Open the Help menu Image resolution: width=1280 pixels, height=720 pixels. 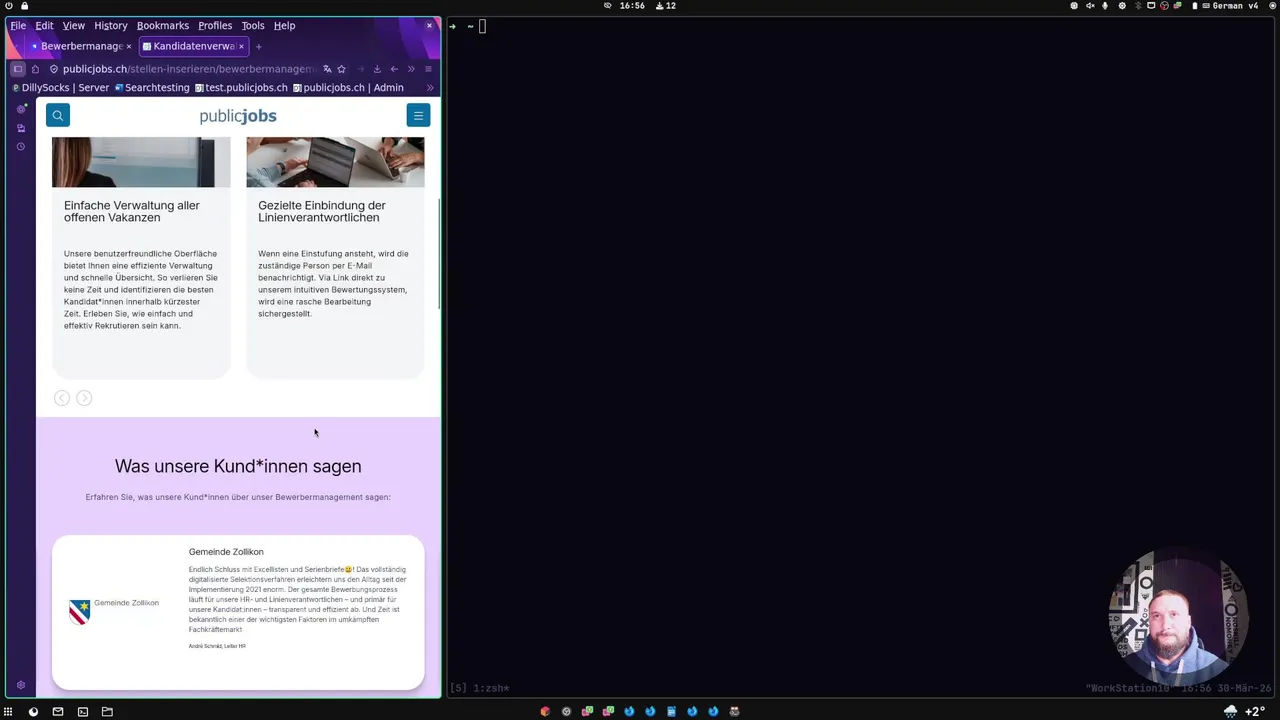(284, 25)
